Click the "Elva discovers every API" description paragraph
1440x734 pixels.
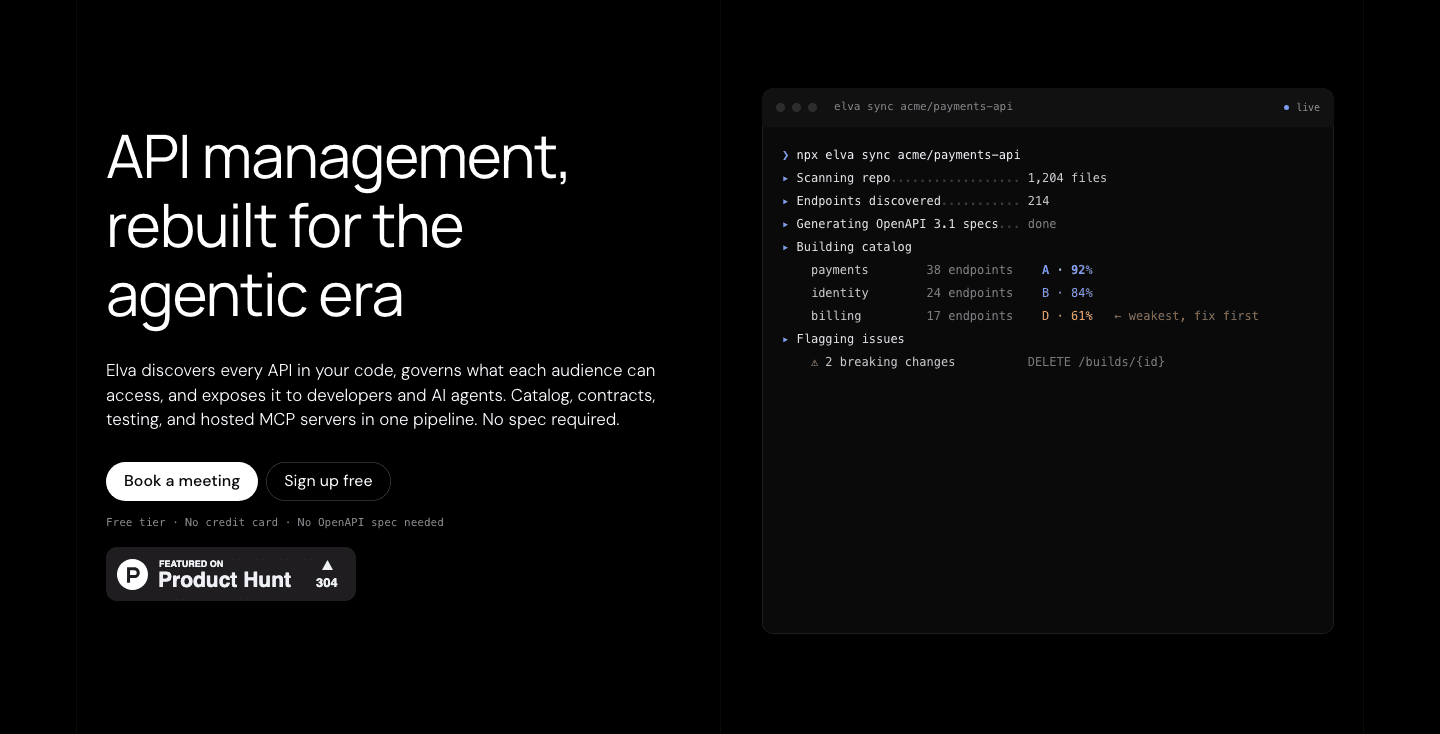pos(381,395)
